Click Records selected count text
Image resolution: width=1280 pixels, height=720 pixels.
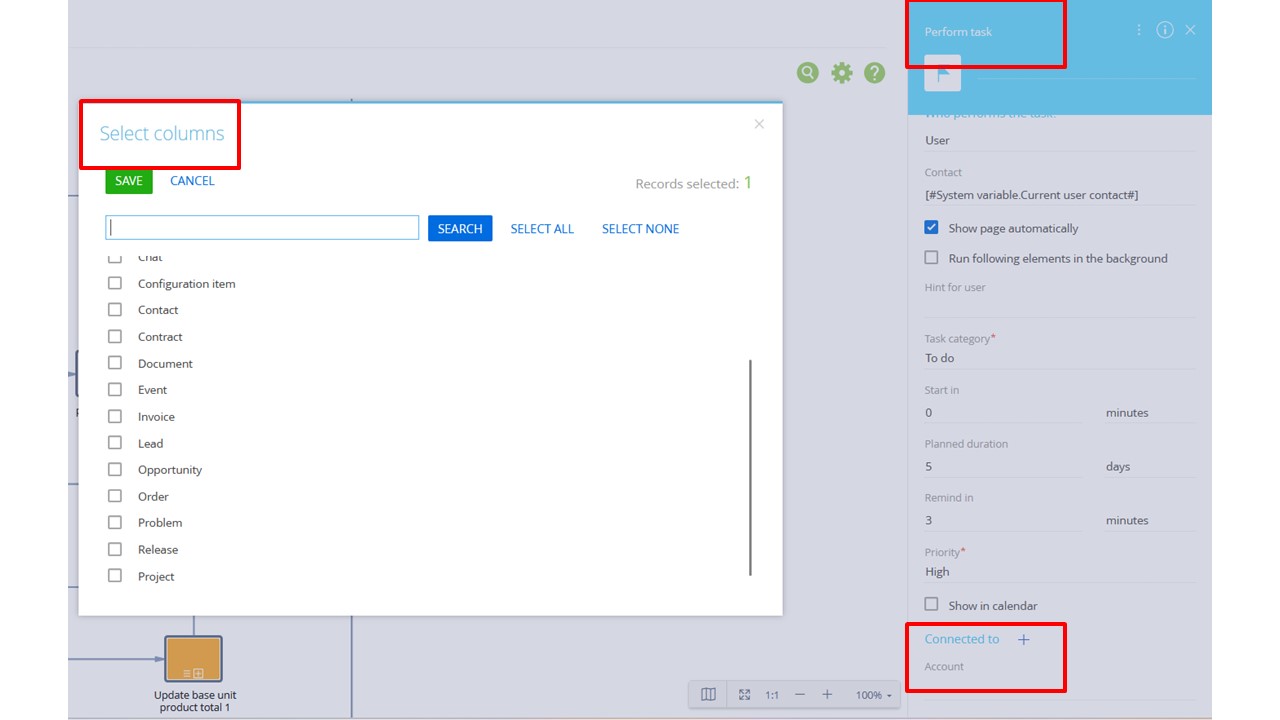(694, 183)
